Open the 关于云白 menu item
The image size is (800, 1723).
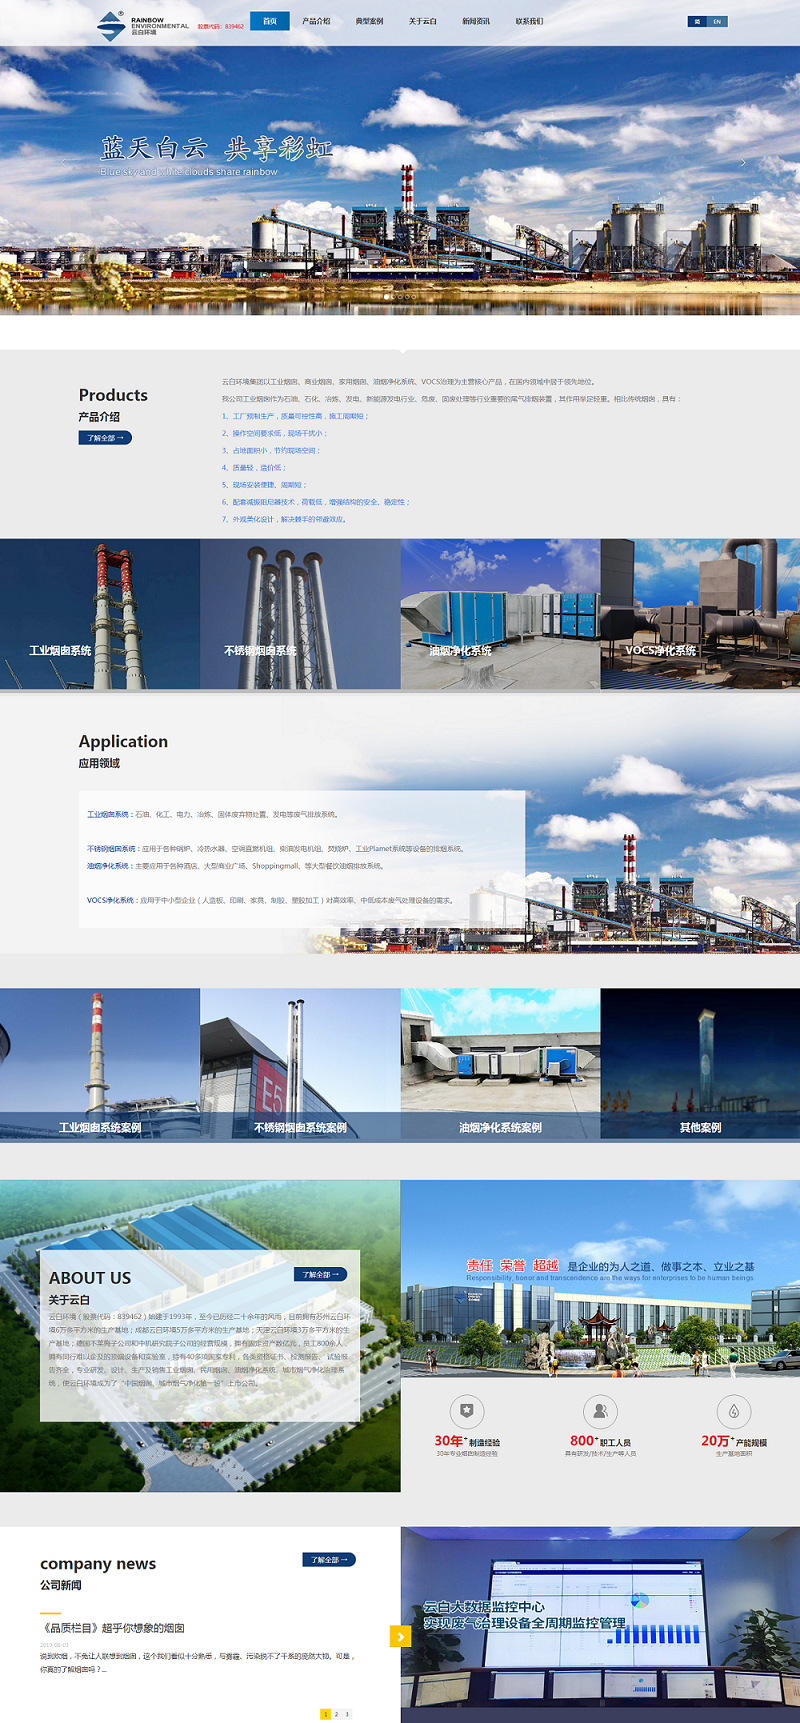click(422, 21)
